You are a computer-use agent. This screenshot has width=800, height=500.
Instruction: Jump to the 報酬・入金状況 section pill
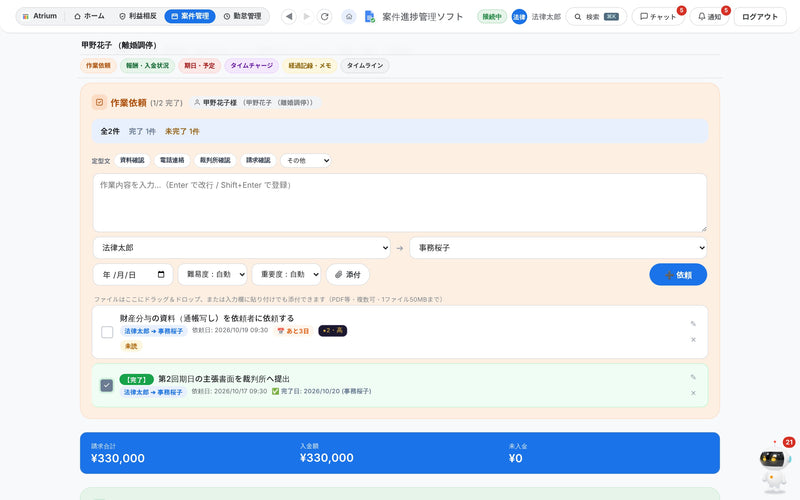click(x=147, y=65)
